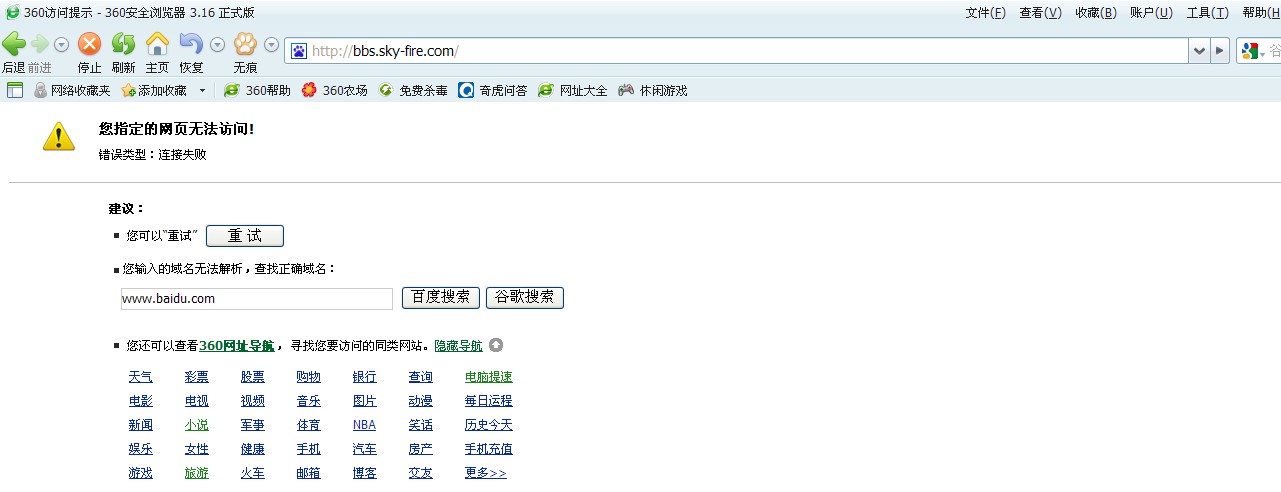Click the 重试 retry button
This screenshot has height=492, width=1281.
tap(245, 236)
